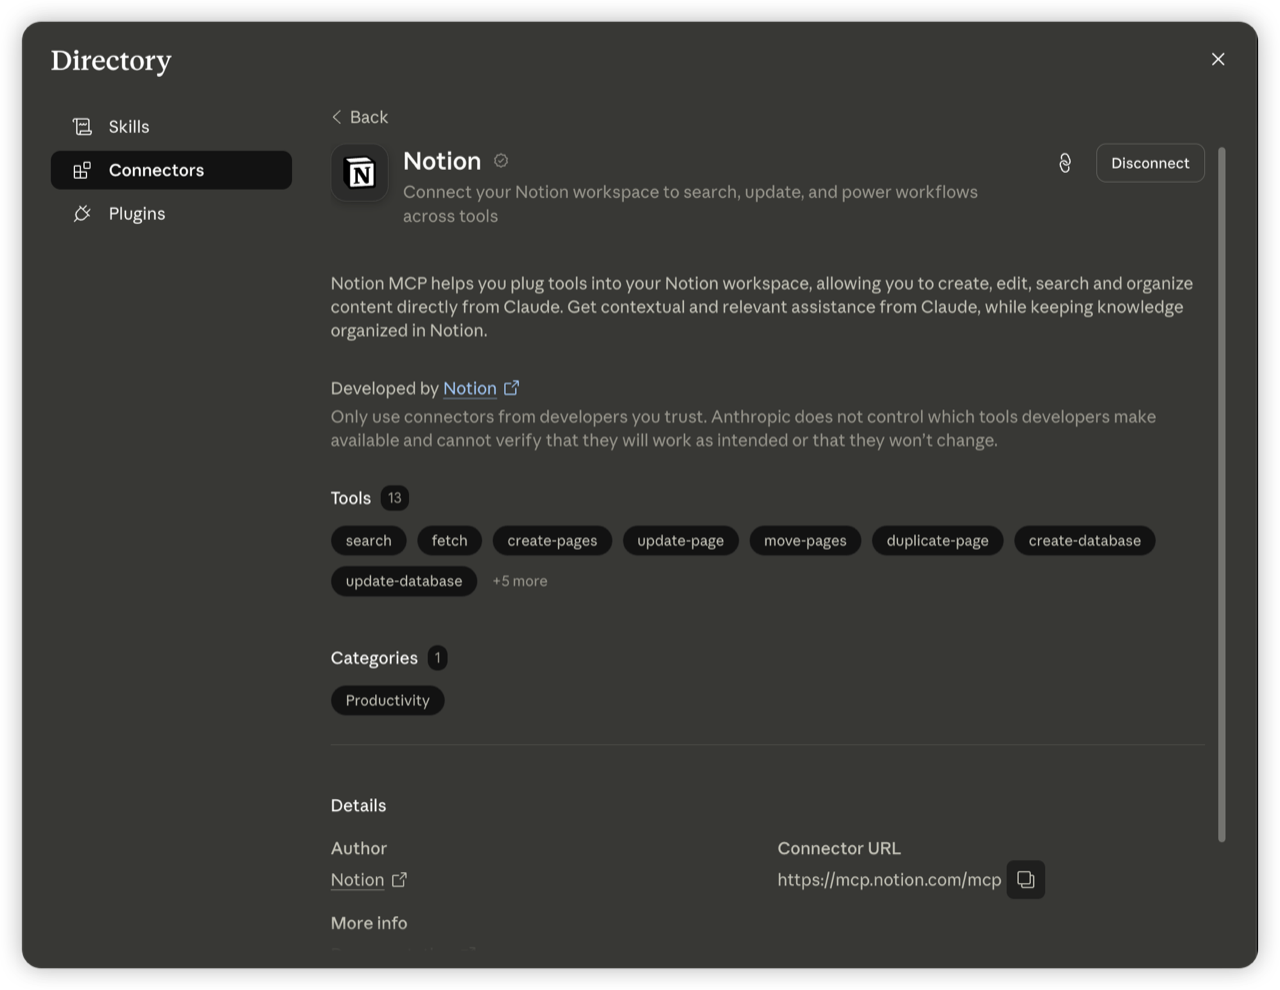The height and width of the screenshot is (990, 1280).
Task: Click the Connector URL label
Action: [x=840, y=848]
